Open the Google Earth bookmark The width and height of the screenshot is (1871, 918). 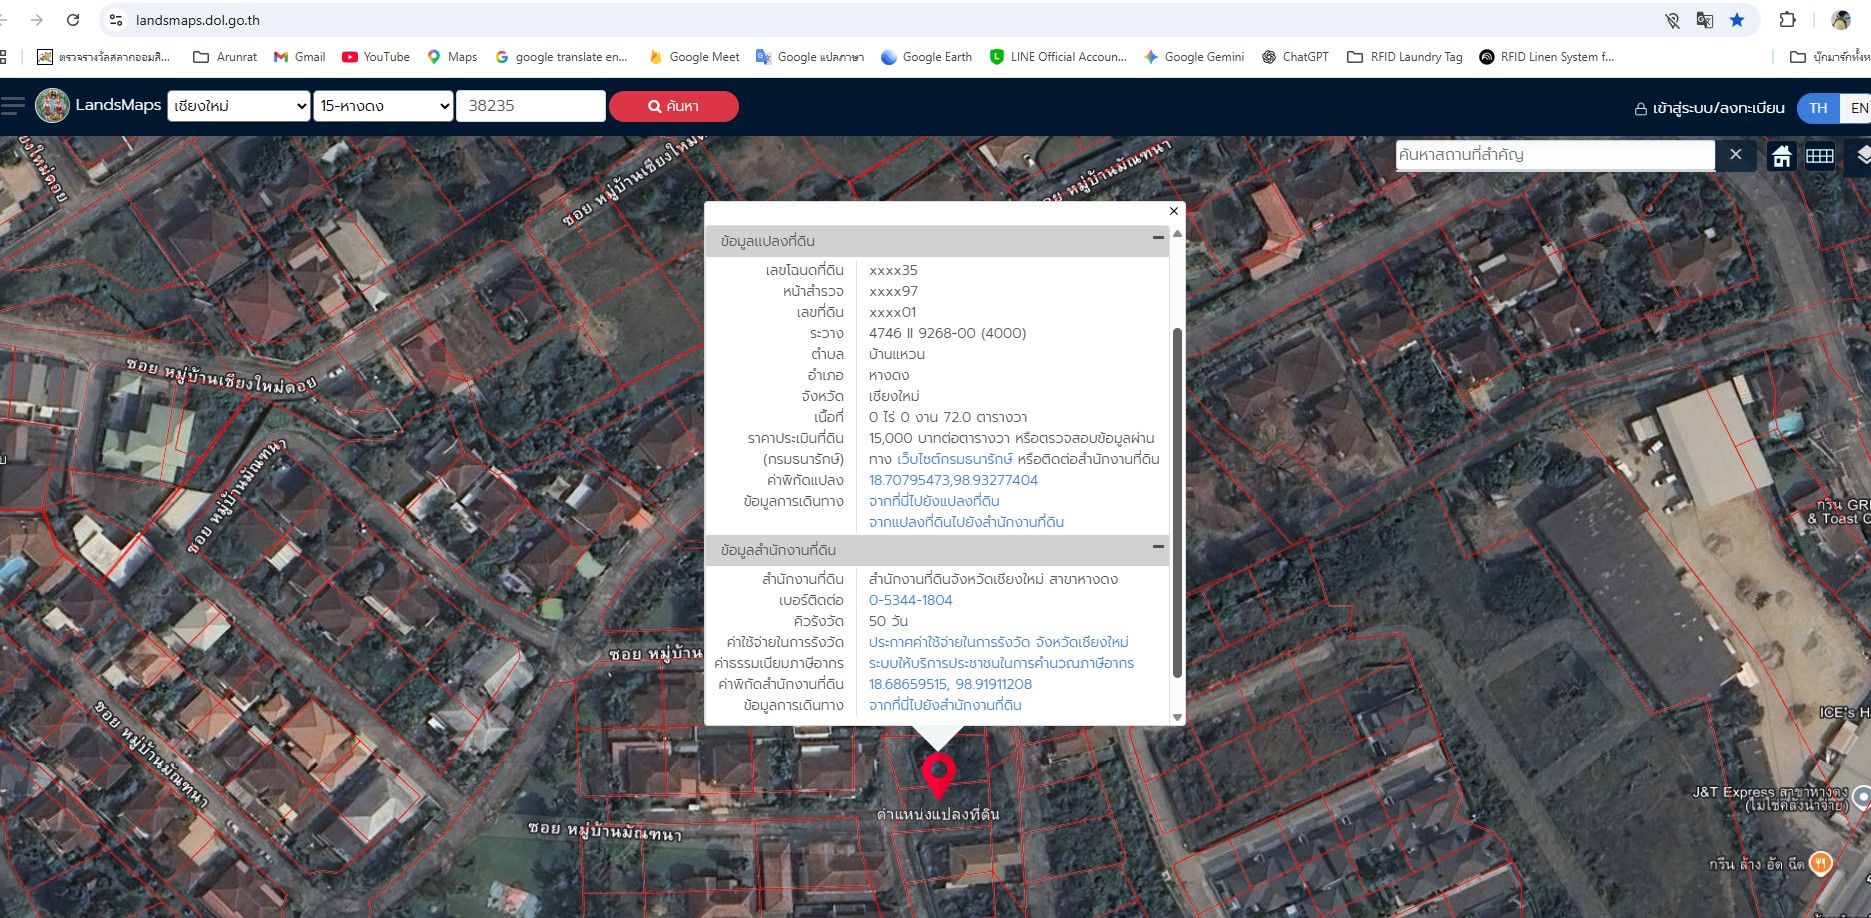[926, 57]
